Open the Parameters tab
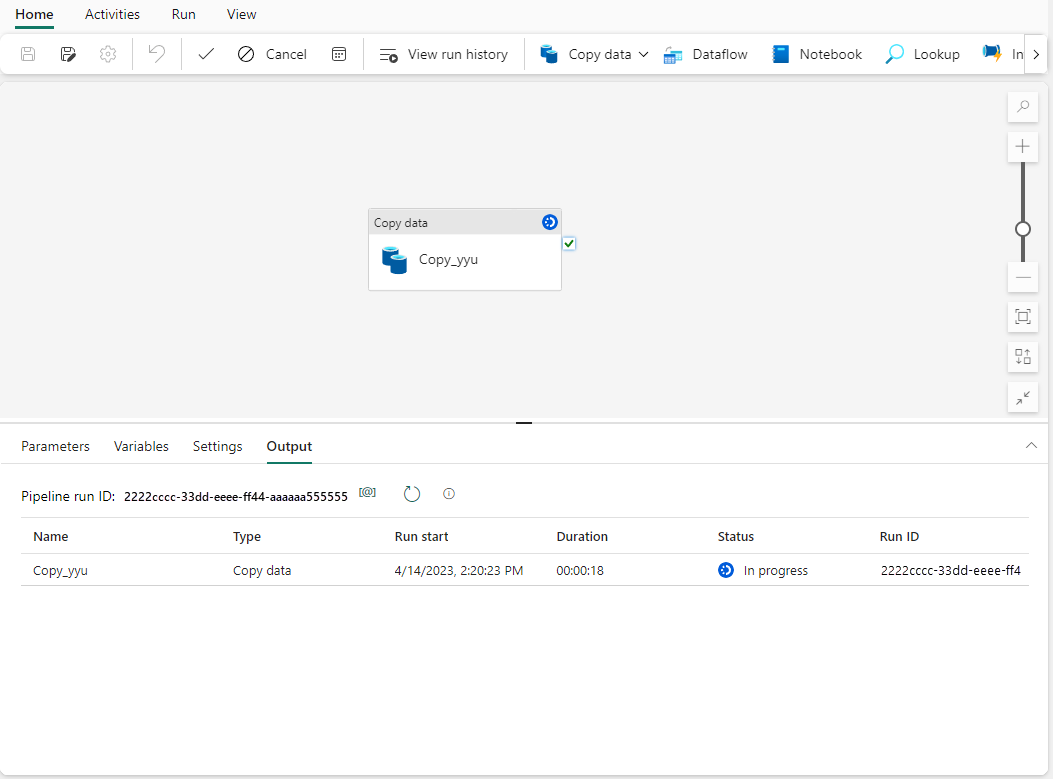Screen dimensions: 1053x779 coord(55,447)
